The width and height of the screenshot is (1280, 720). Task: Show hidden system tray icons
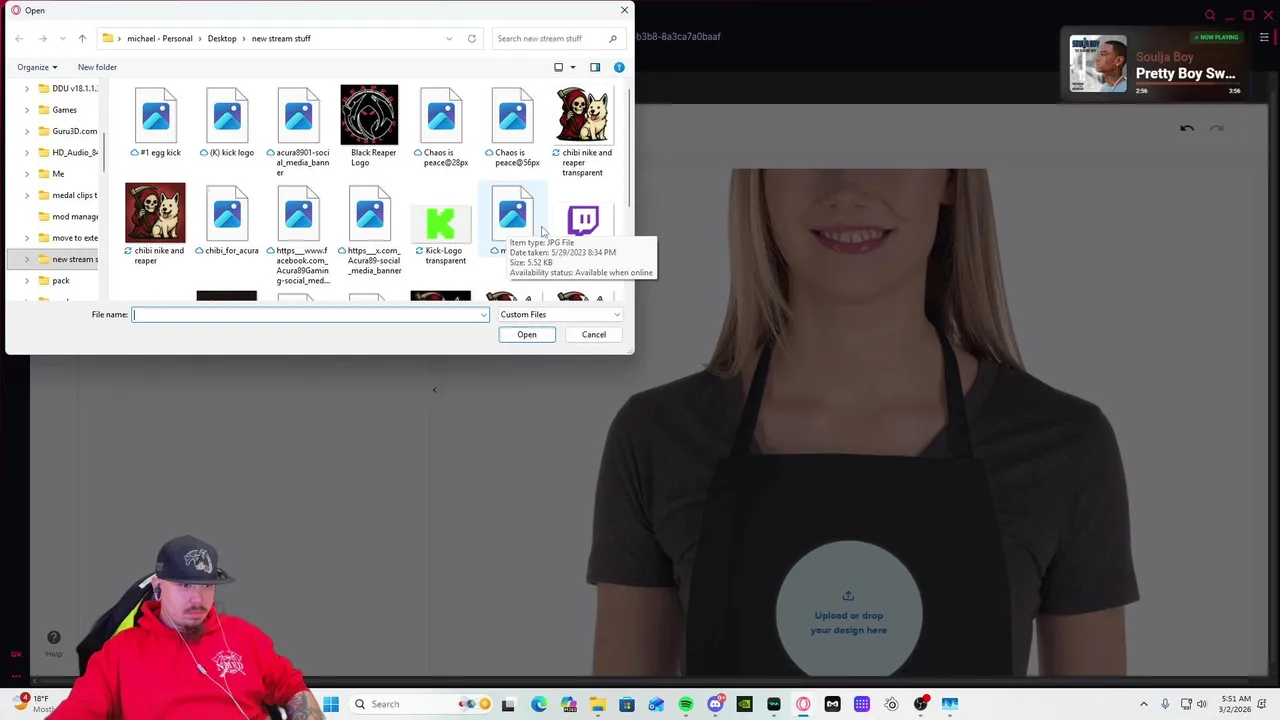(1143, 704)
